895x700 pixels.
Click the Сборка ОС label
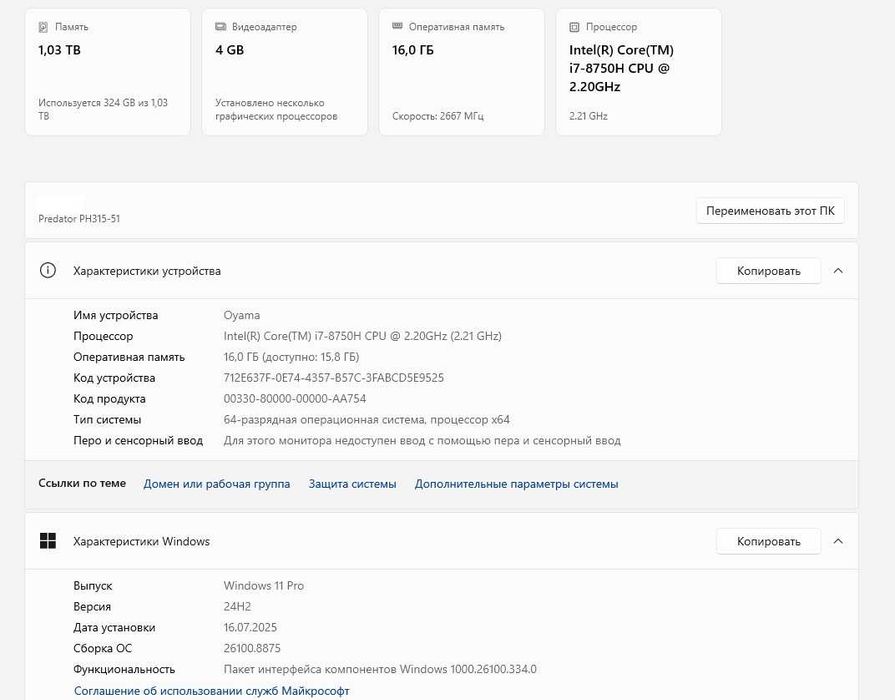tap(102, 648)
